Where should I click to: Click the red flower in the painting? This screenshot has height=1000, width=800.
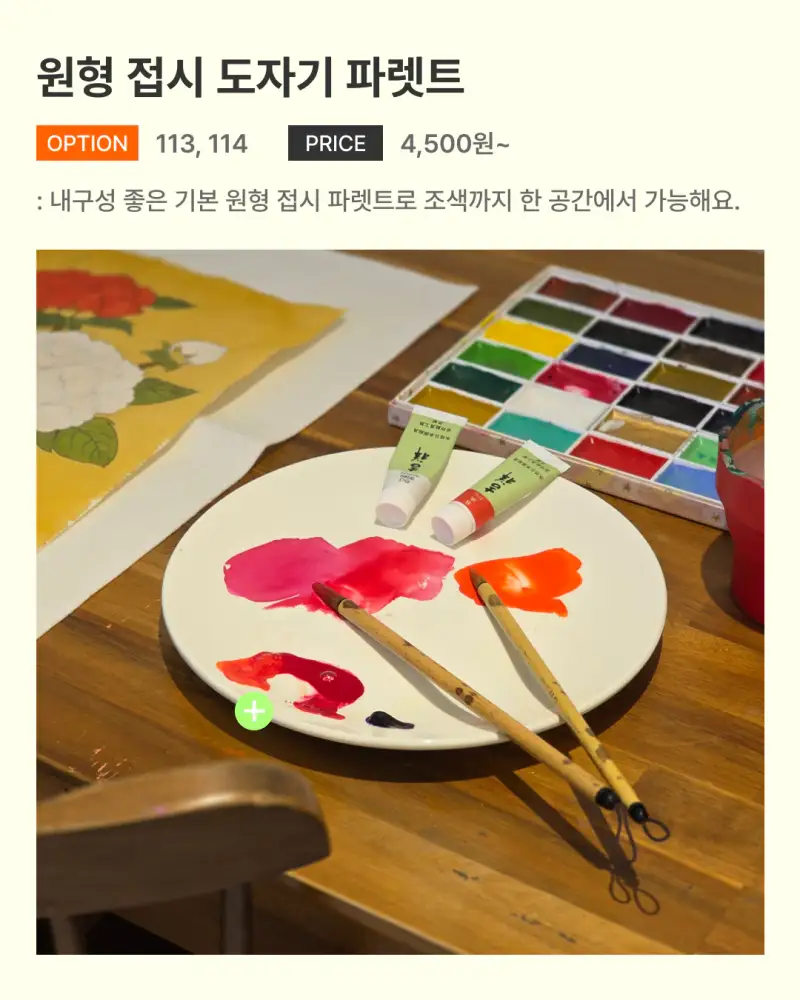(94, 292)
